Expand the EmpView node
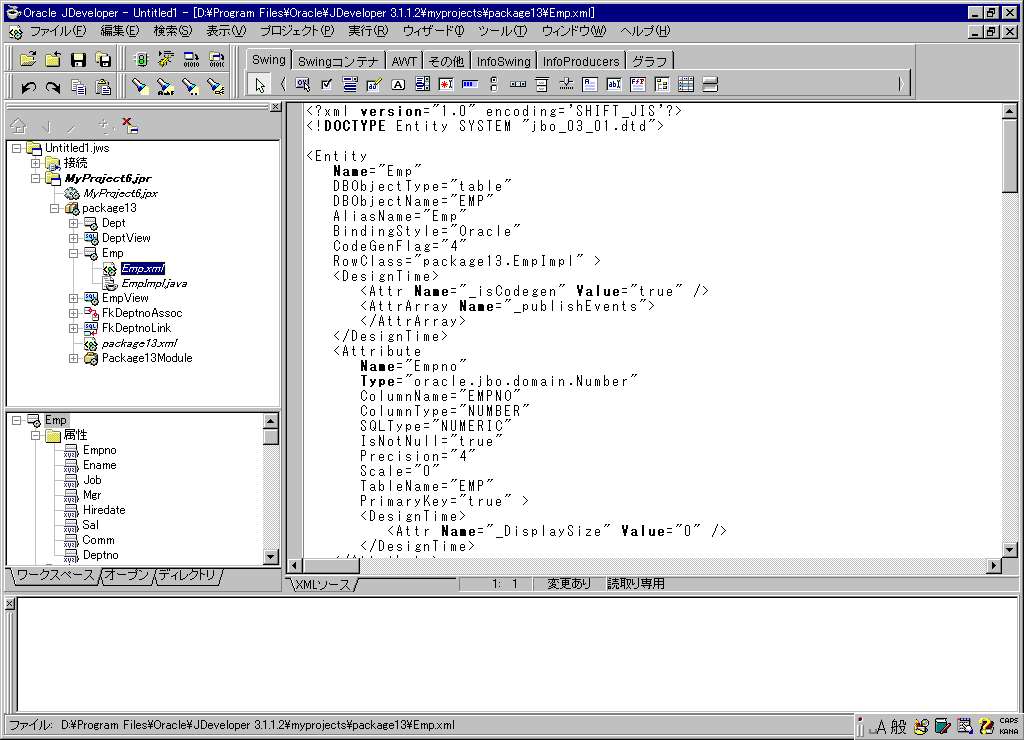Image resolution: width=1024 pixels, height=740 pixels. (74, 298)
